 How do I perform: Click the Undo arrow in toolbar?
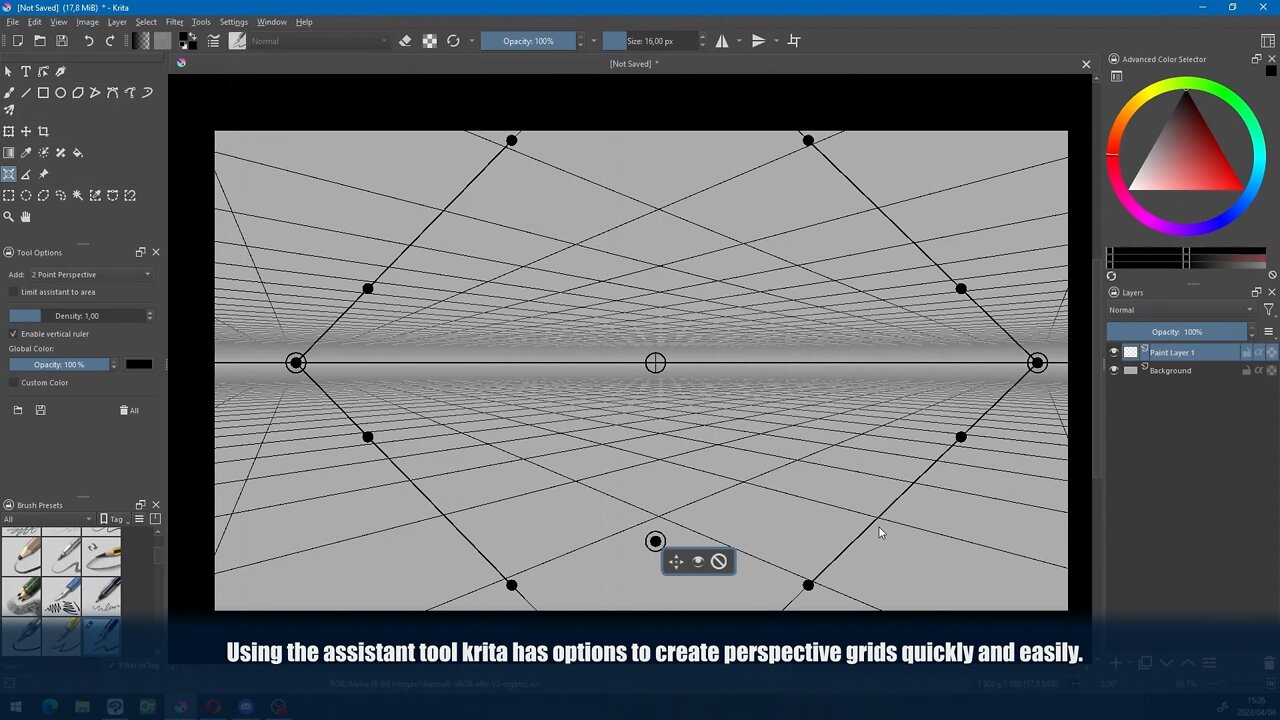(x=89, y=41)
